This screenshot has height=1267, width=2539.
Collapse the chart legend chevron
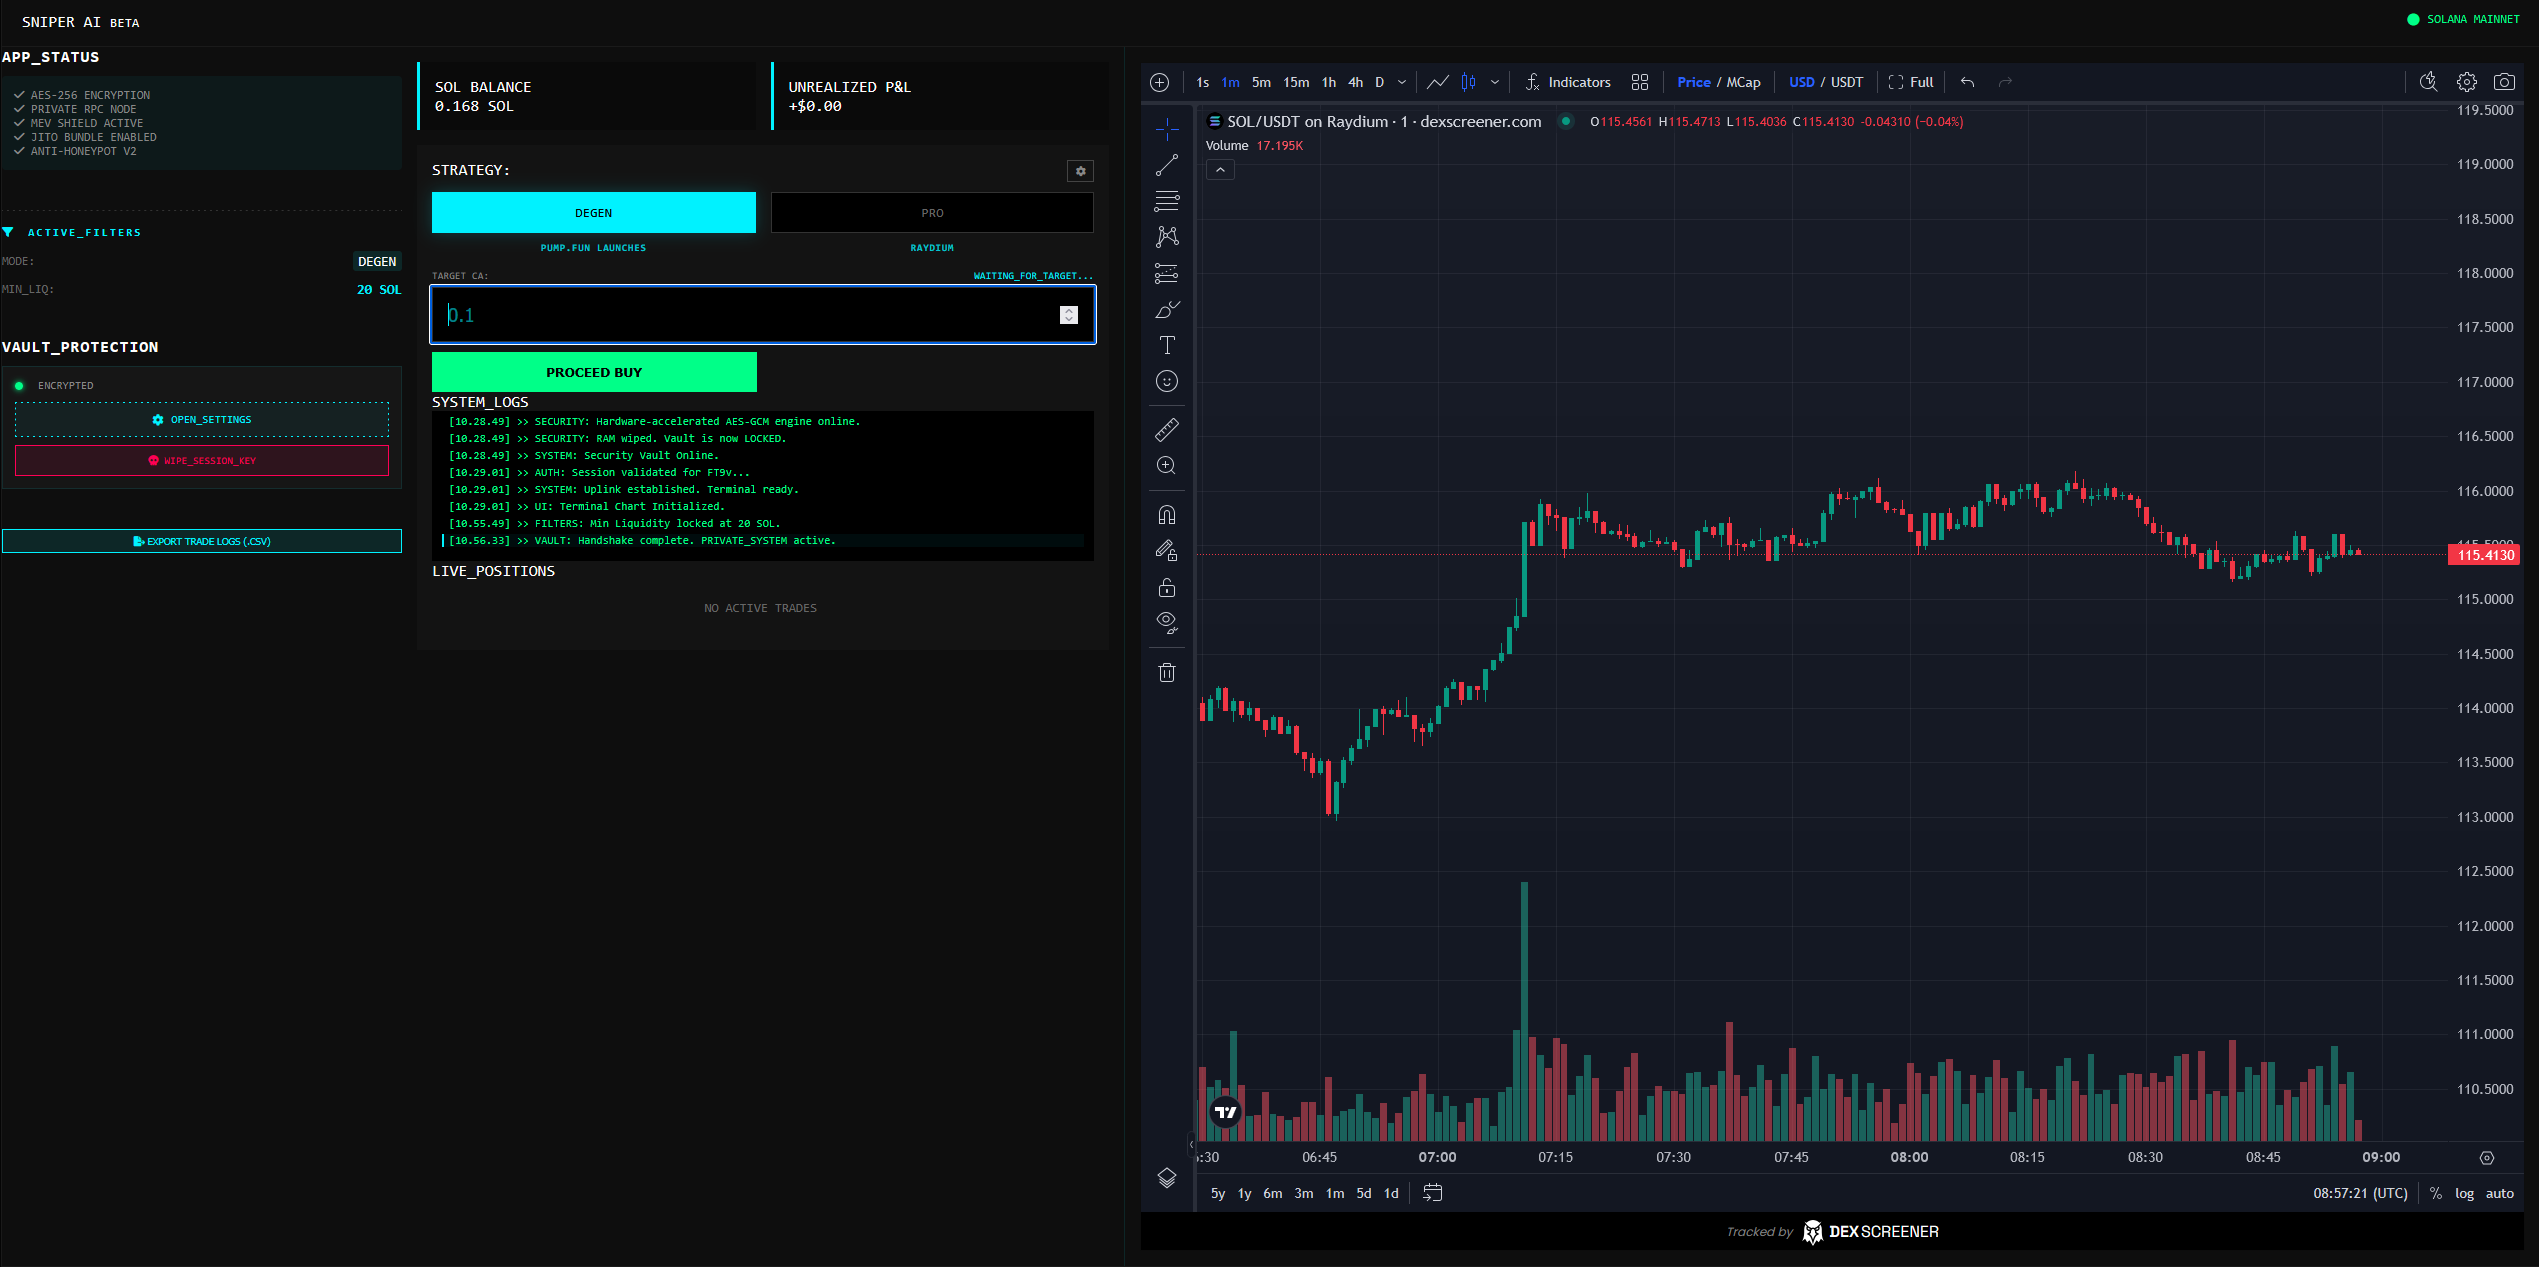coord(1220,170)
